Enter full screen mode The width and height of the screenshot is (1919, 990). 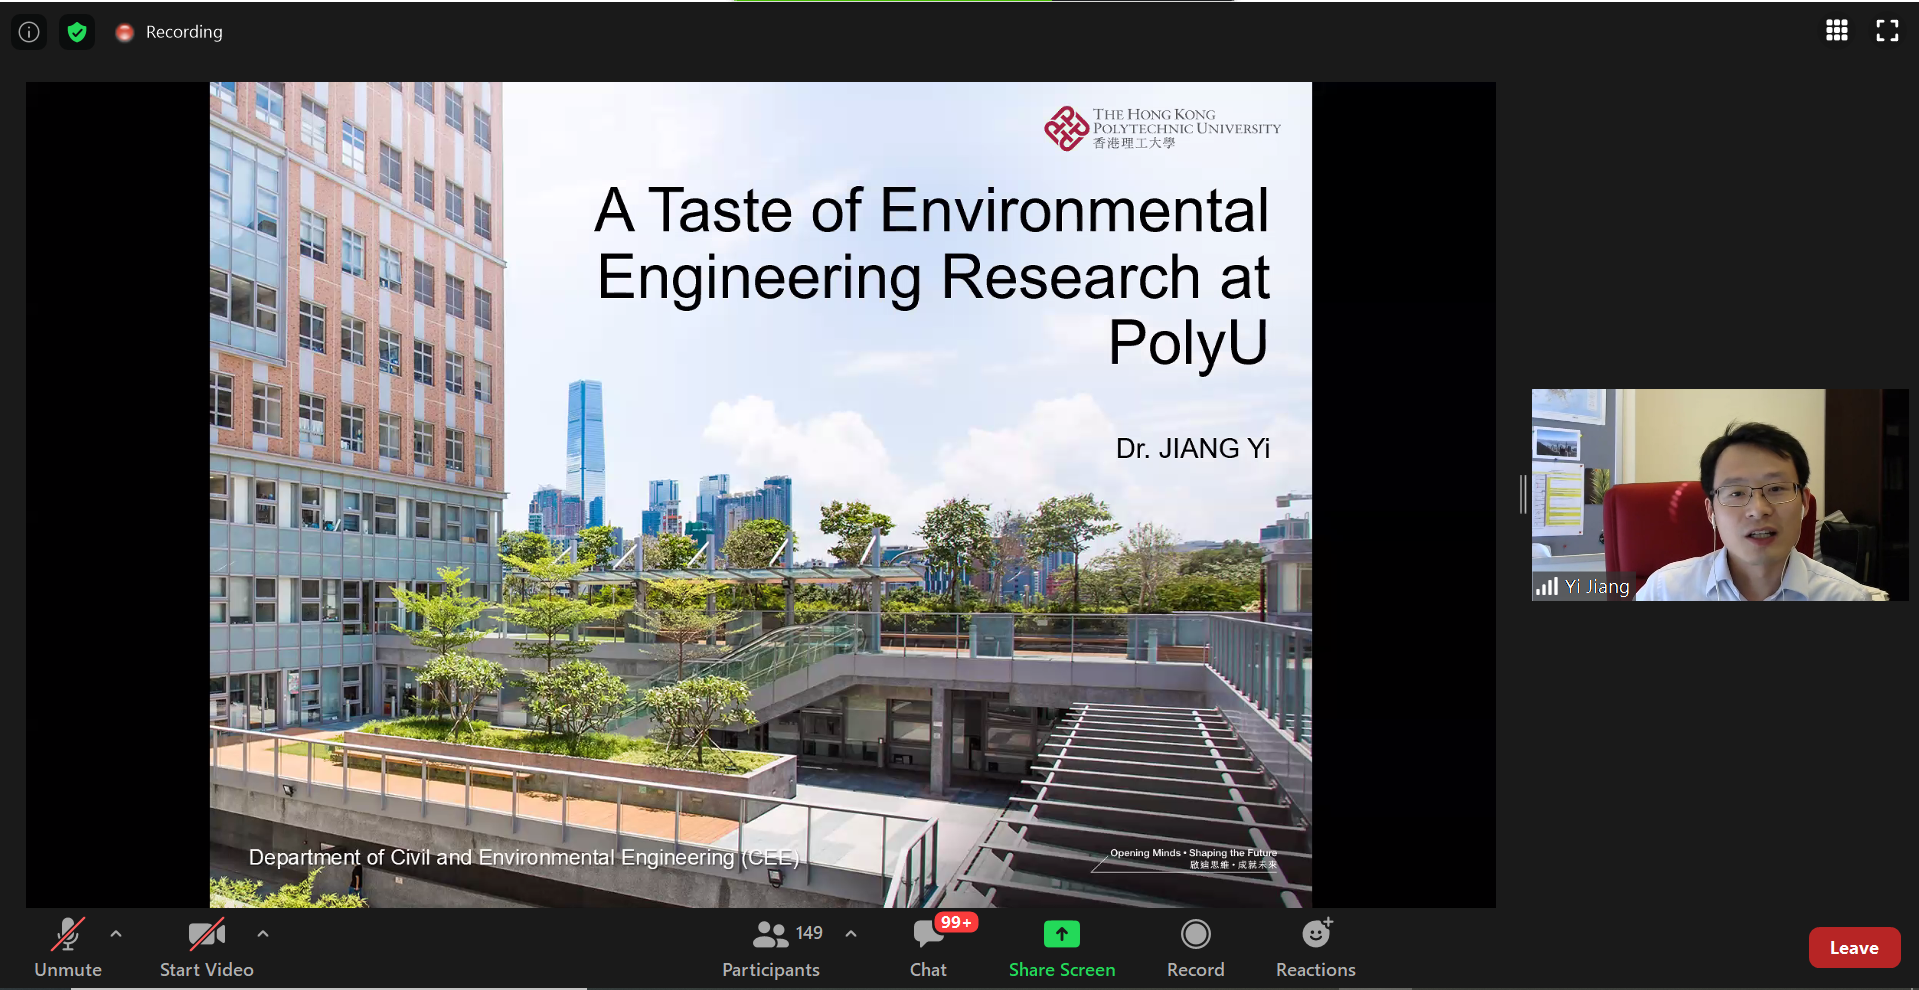coord(1886,31)
